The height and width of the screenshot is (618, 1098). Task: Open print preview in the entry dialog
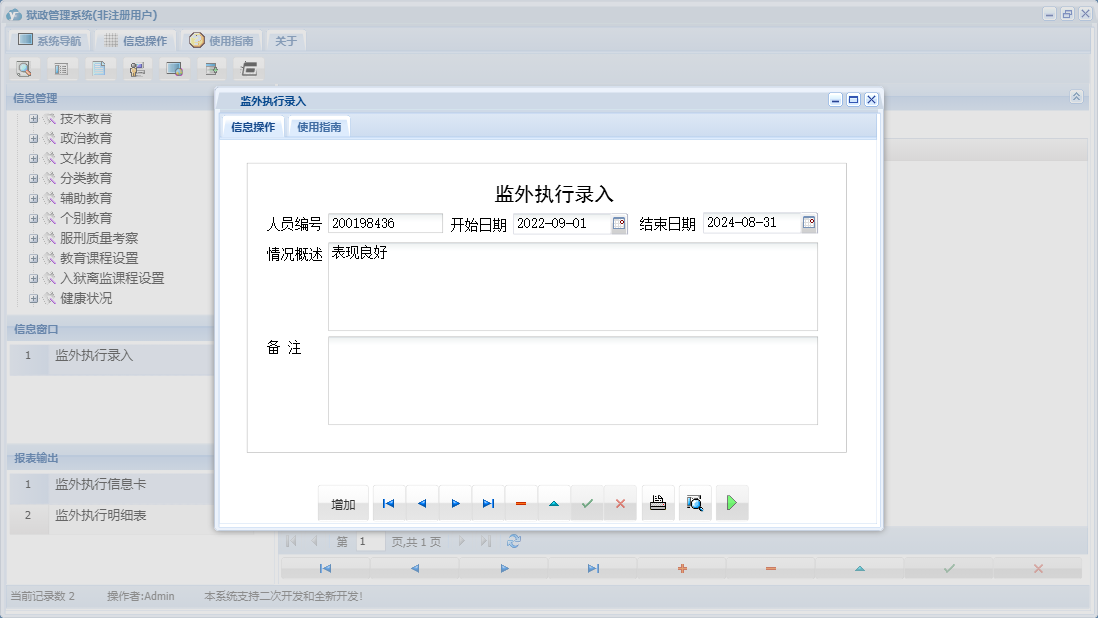[x=694, y=503]
